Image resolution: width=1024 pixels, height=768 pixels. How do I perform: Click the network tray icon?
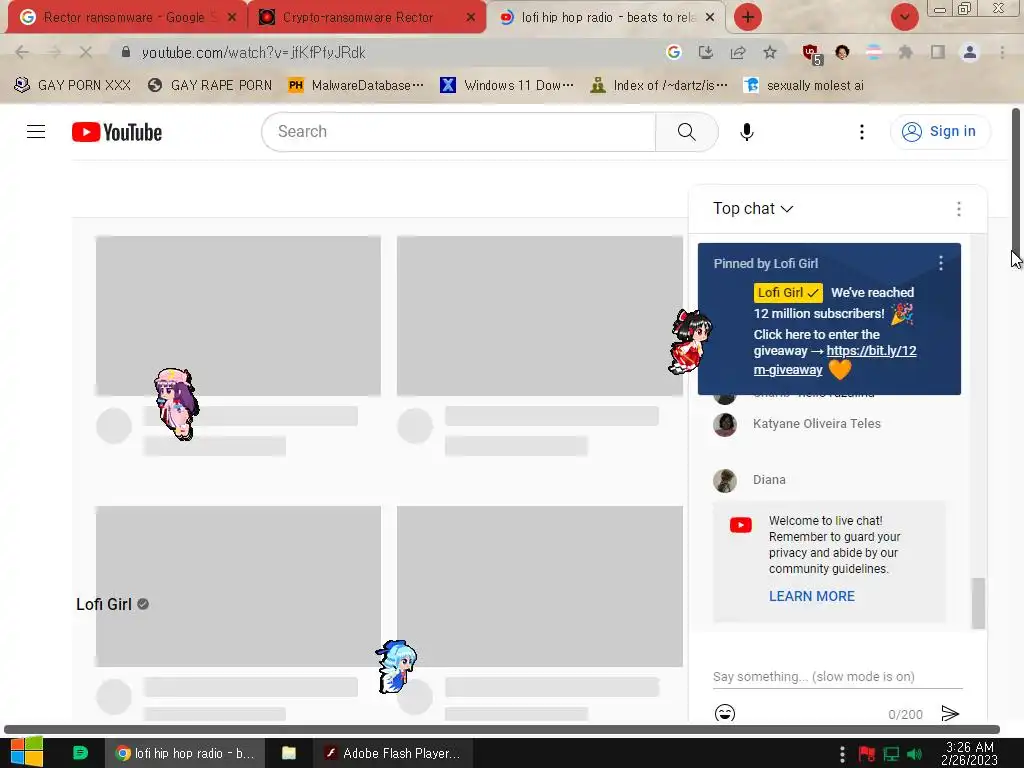click(891, 755)
